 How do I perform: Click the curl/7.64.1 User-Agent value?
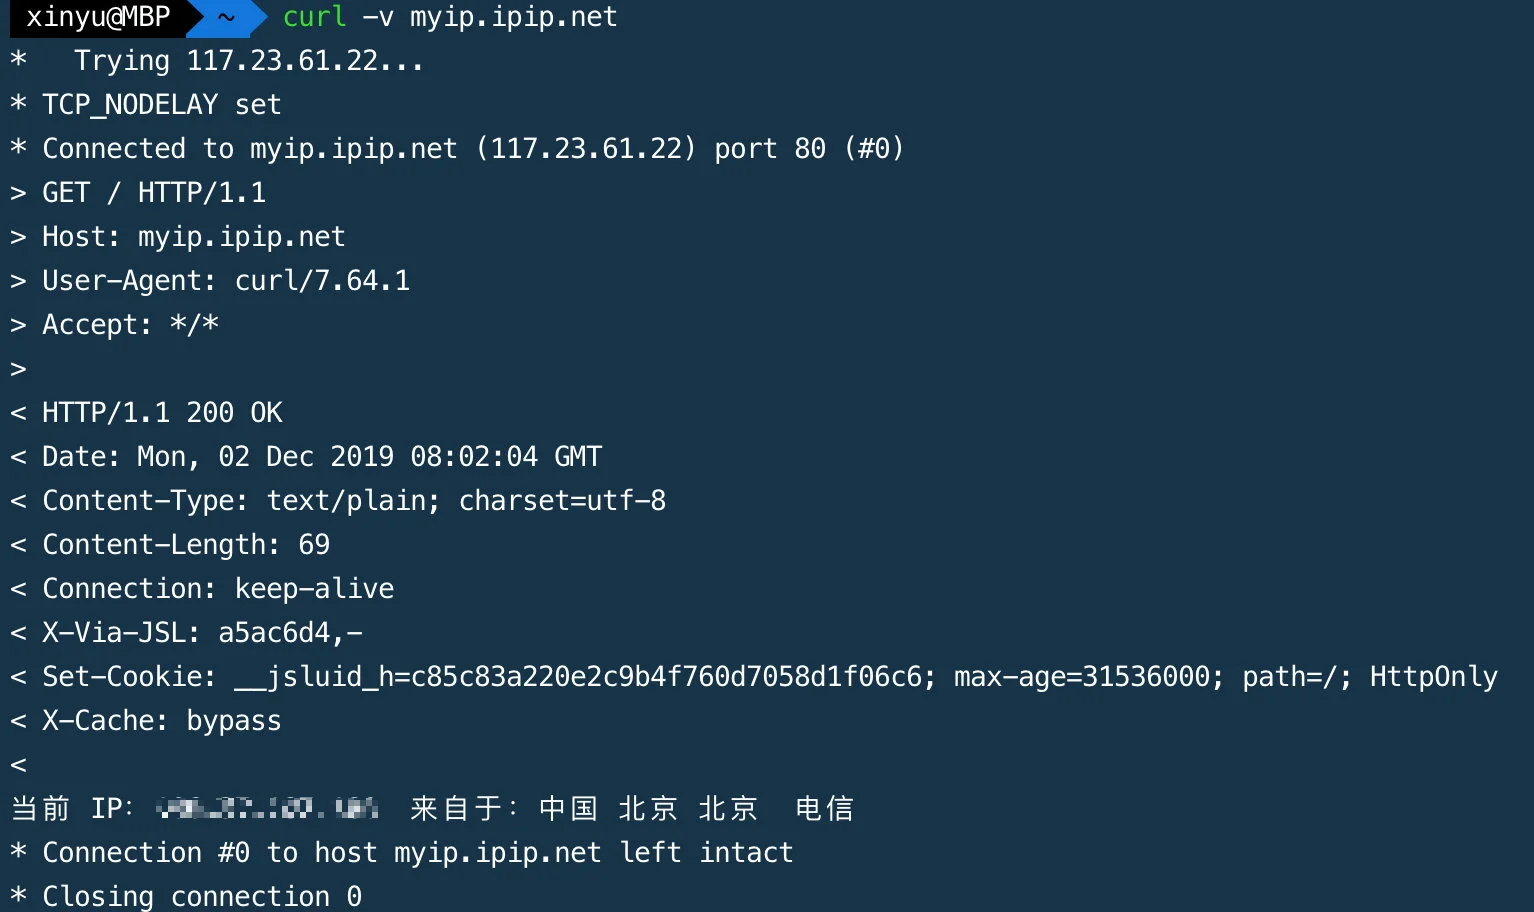click(322, 281)
